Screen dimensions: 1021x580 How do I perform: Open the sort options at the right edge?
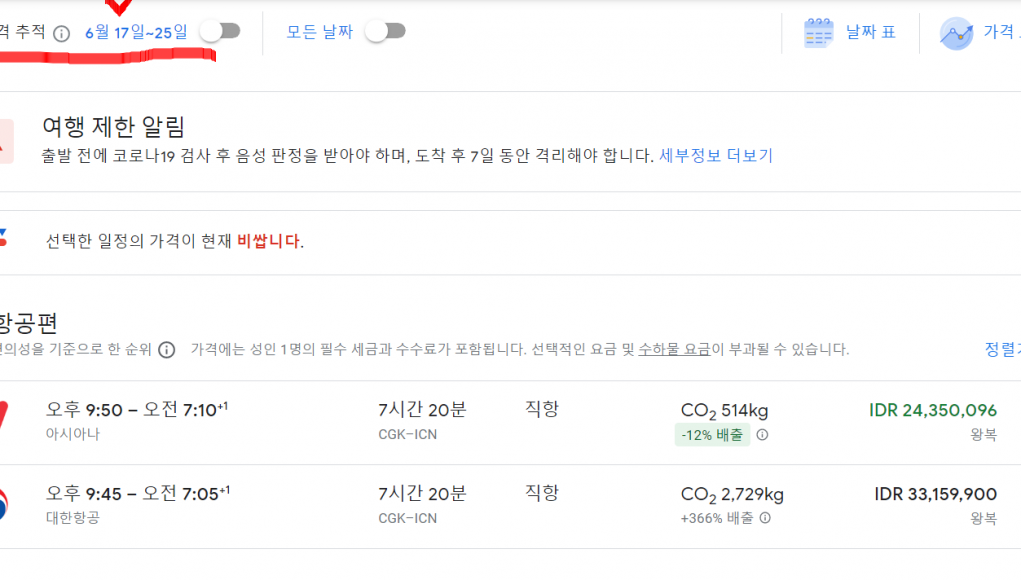(x=1002, y=350)
